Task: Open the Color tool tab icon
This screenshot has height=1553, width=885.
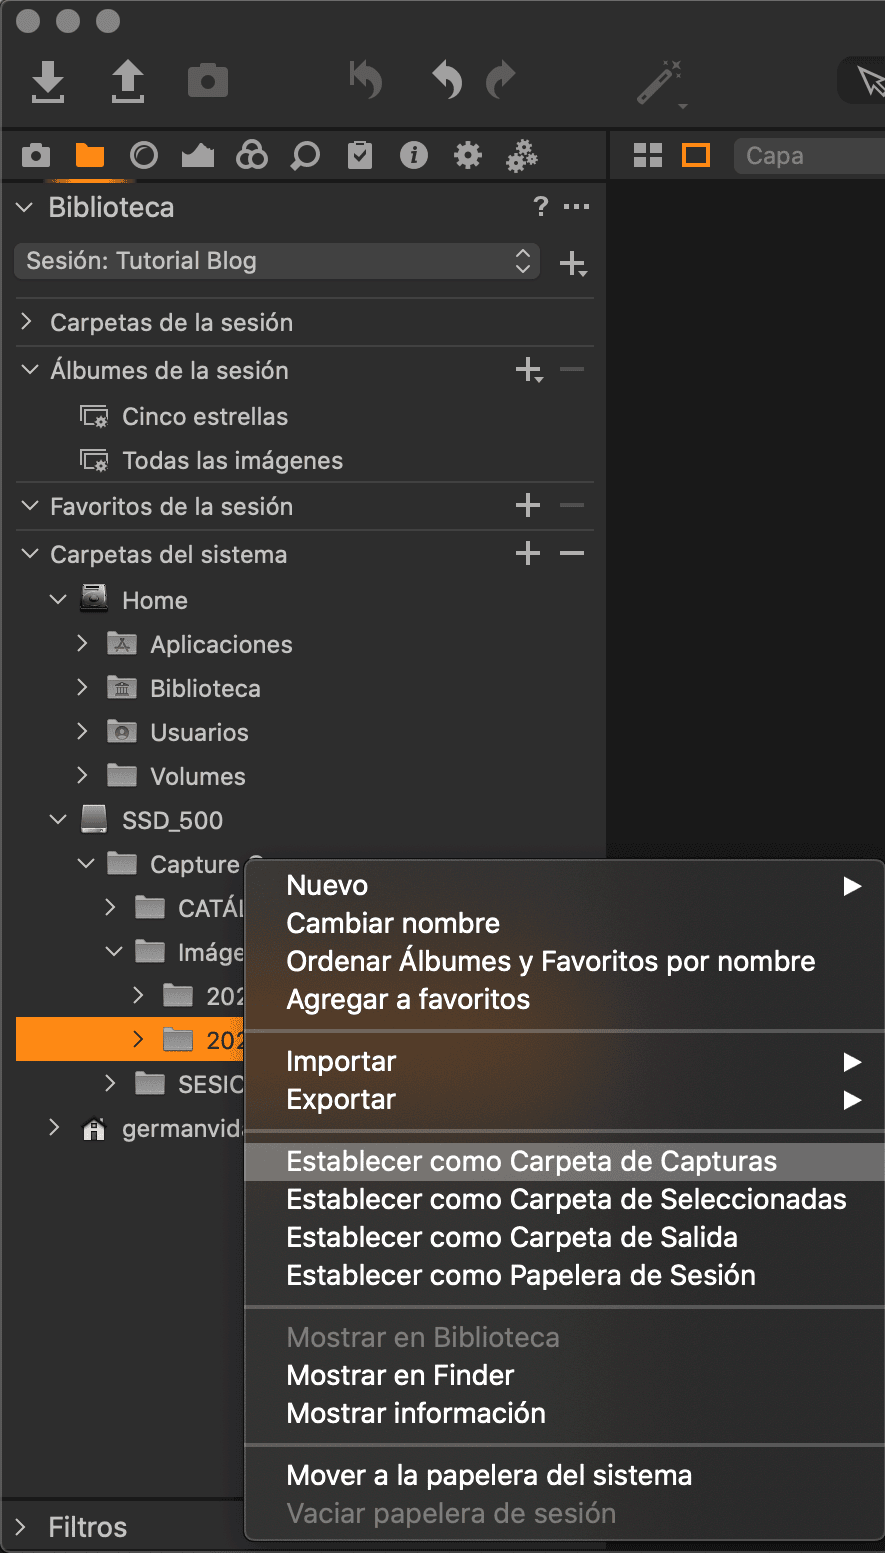Action: (251, 156)
